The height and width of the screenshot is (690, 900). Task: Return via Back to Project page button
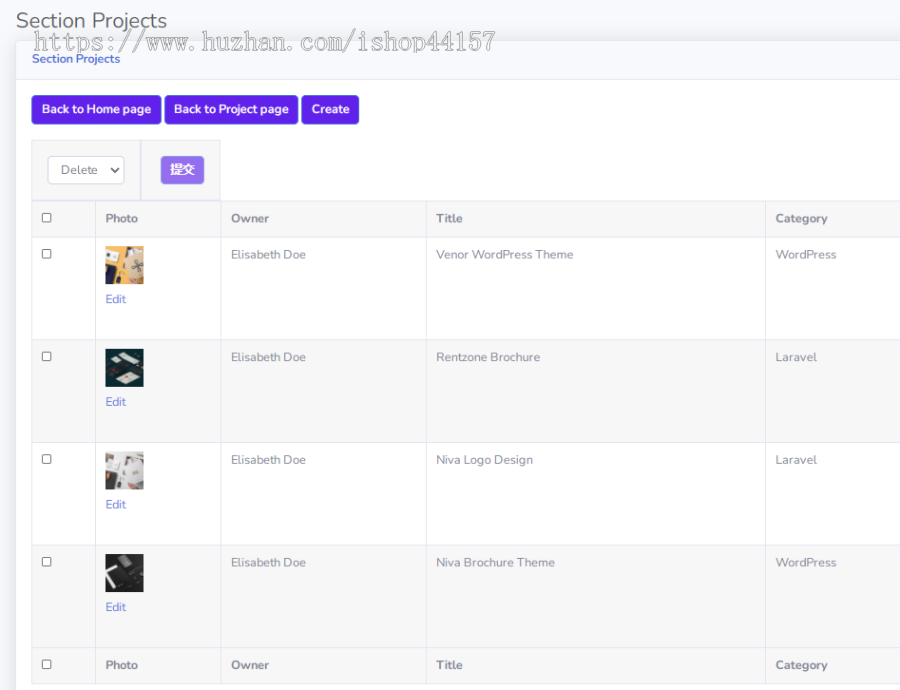tap(231, 110)
